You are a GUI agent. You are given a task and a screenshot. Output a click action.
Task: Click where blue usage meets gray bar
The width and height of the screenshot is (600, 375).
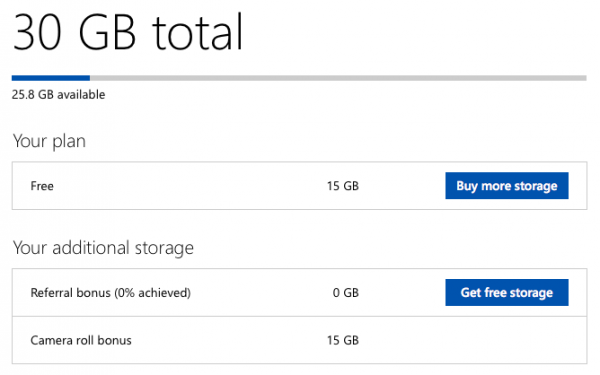click(x=90, y=78)
